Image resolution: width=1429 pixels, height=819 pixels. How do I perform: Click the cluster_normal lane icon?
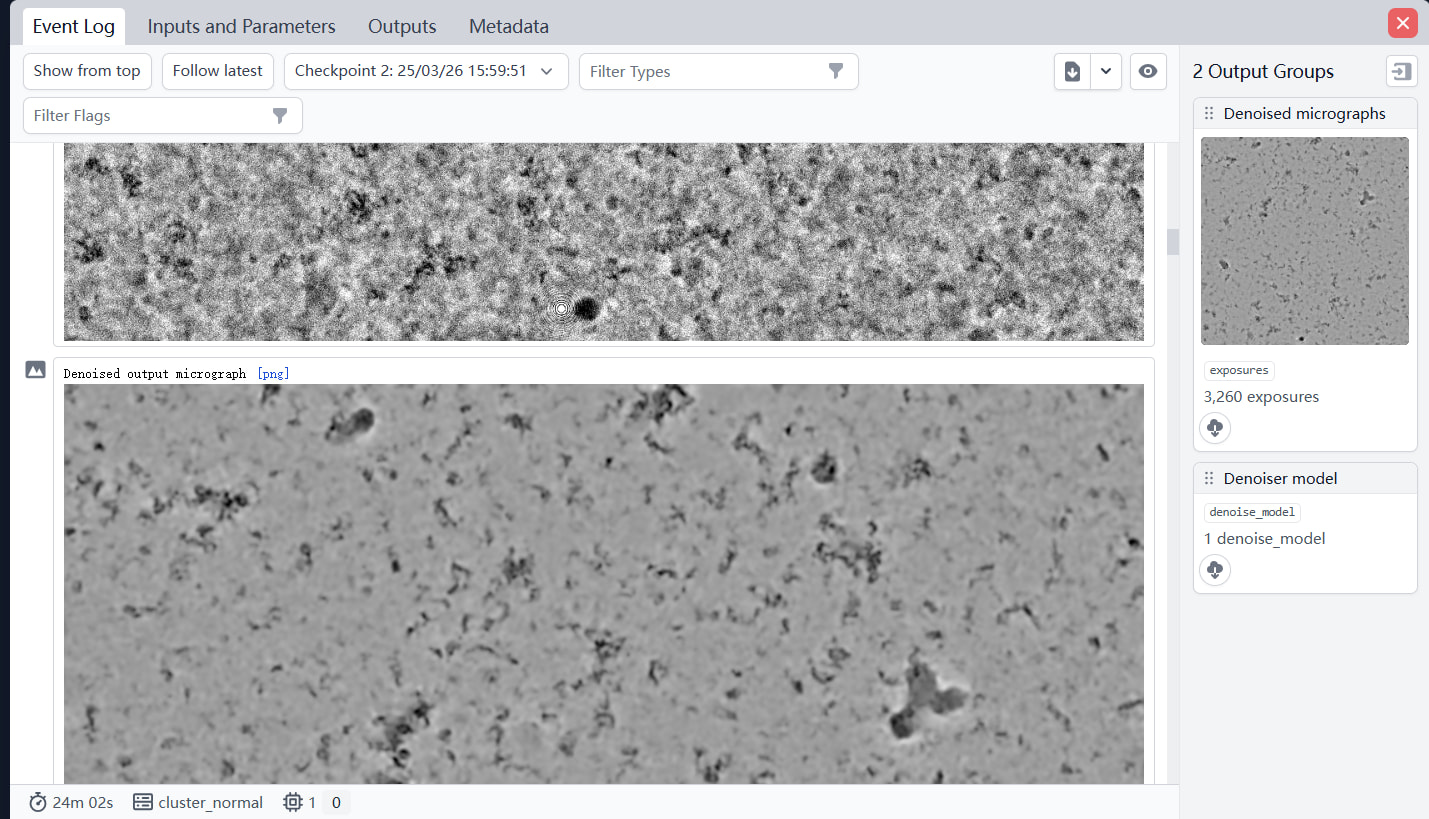coord(143,802)
